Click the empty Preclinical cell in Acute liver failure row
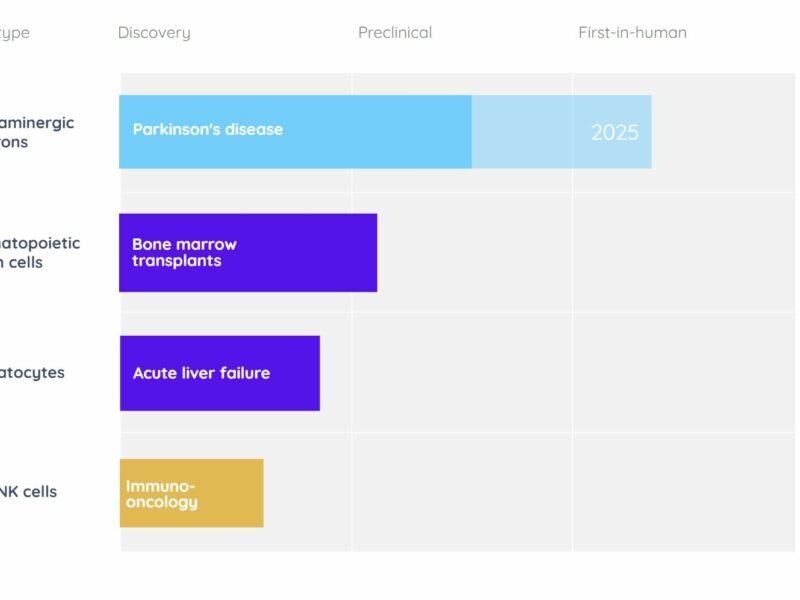 pos(462,372)
